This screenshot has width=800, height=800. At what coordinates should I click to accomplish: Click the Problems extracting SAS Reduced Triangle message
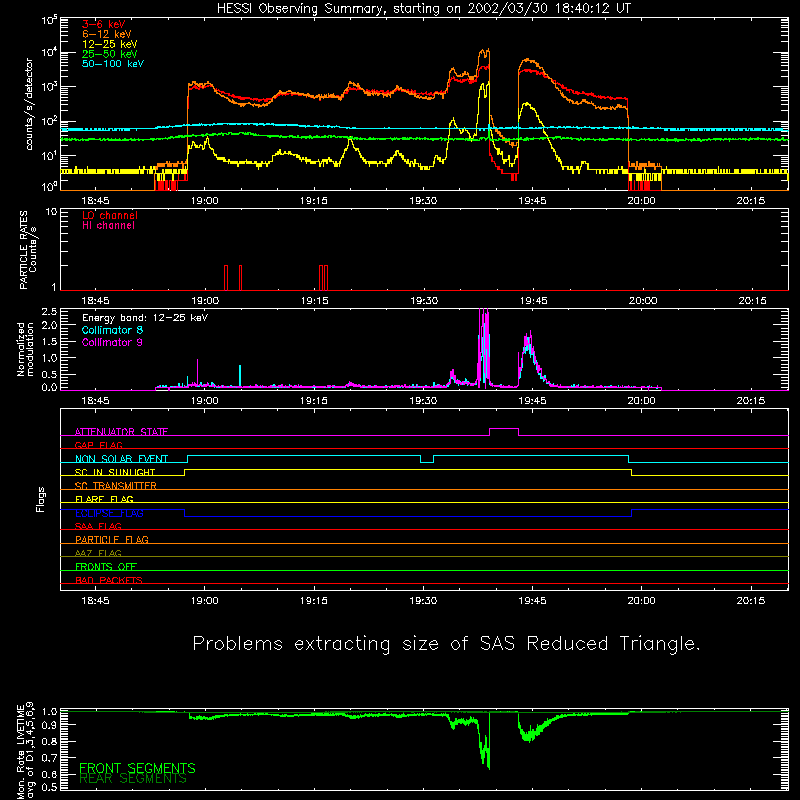446,644
